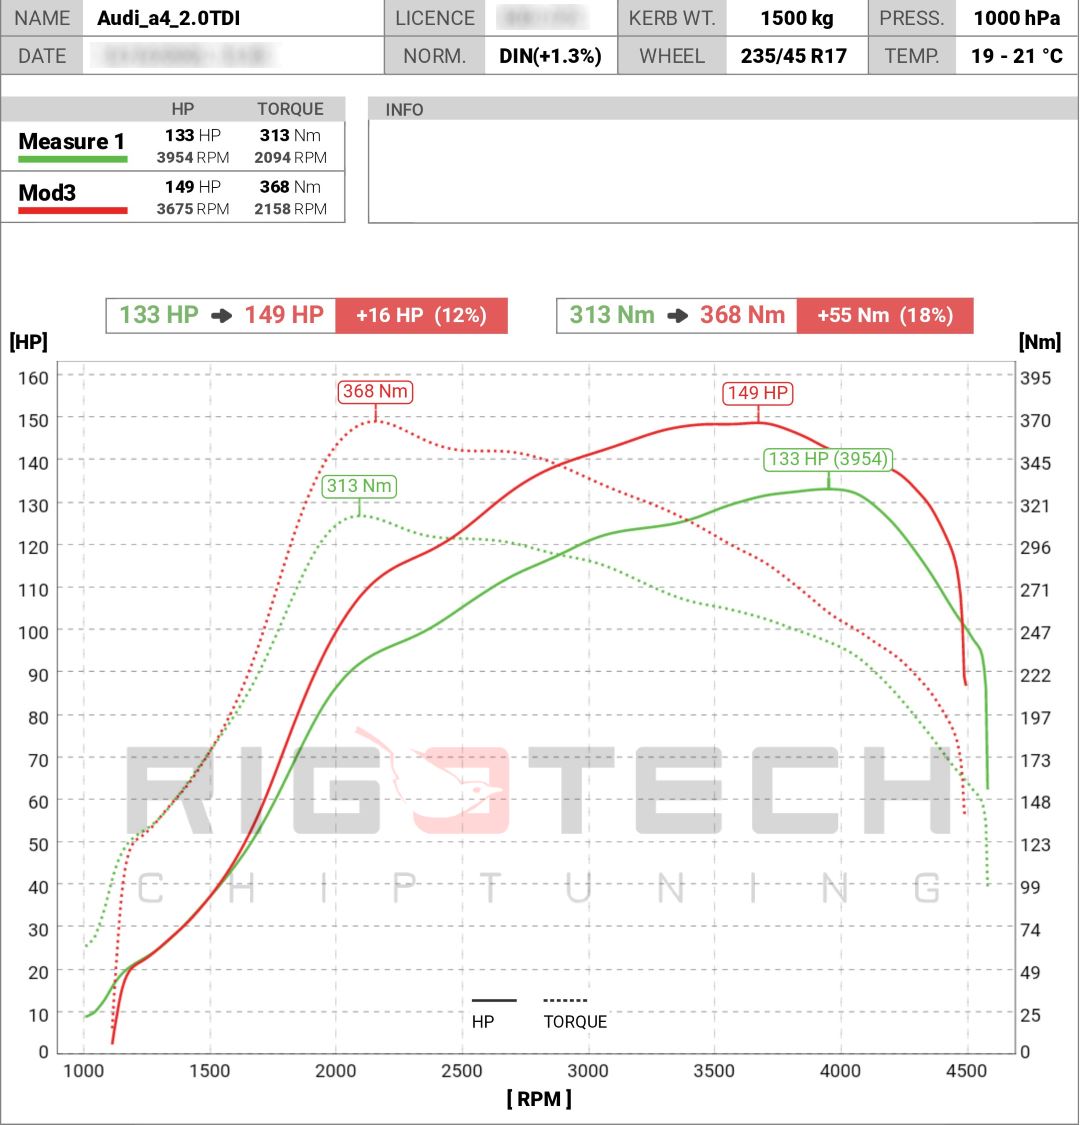Click the HP column header in measurements table
Screen dimensions: 1080x1125
182,109
